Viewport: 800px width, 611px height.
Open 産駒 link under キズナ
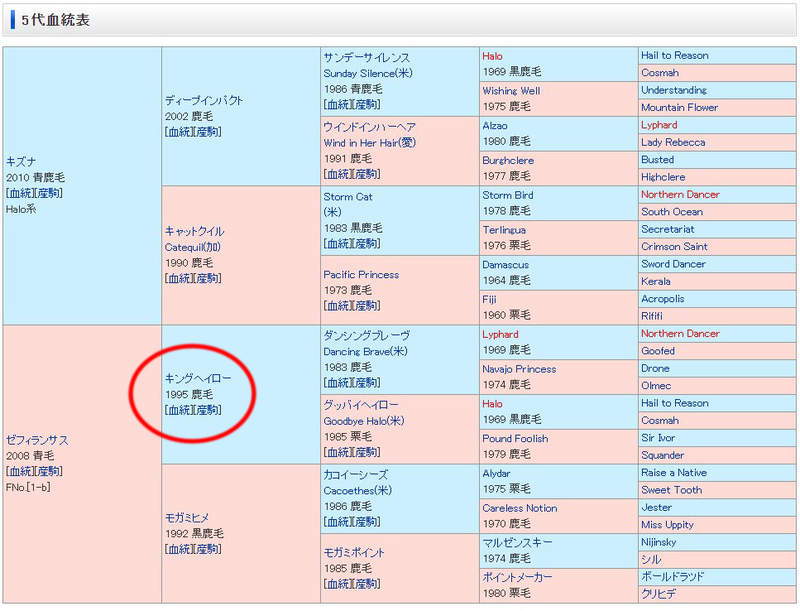48,193
